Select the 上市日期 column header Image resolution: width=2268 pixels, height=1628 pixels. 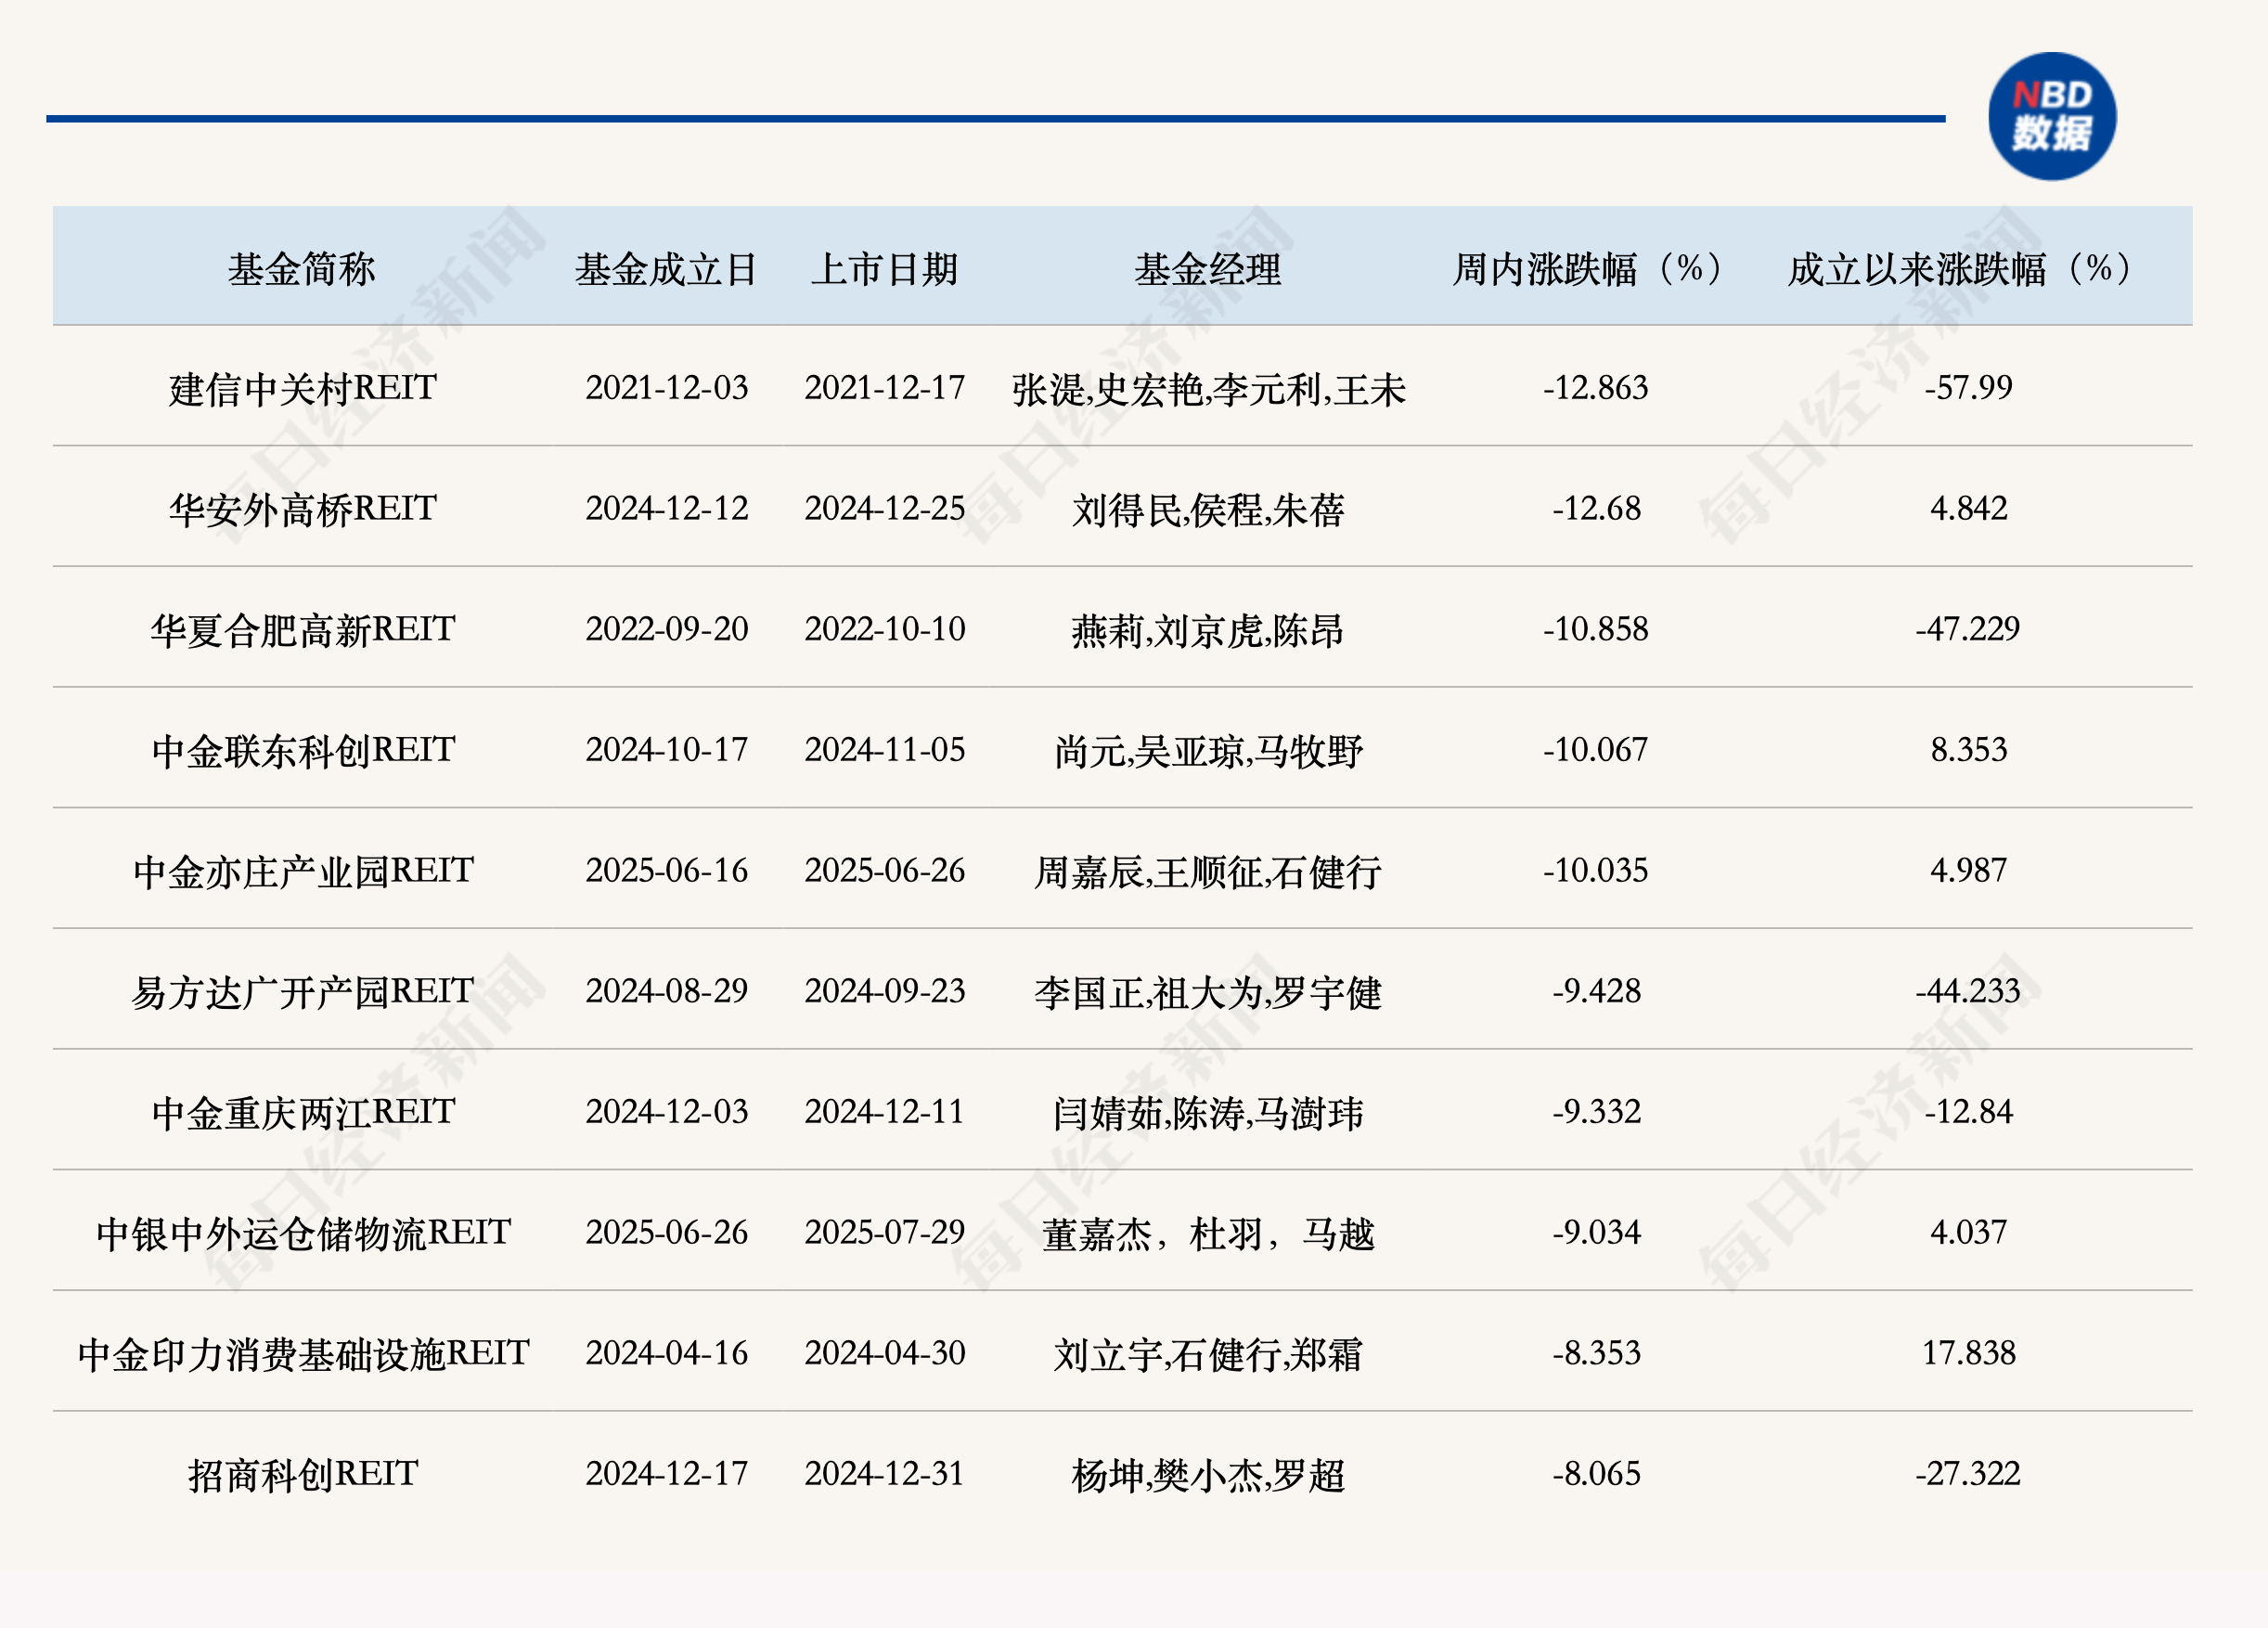pyautogui.click(x=885, y=269)
